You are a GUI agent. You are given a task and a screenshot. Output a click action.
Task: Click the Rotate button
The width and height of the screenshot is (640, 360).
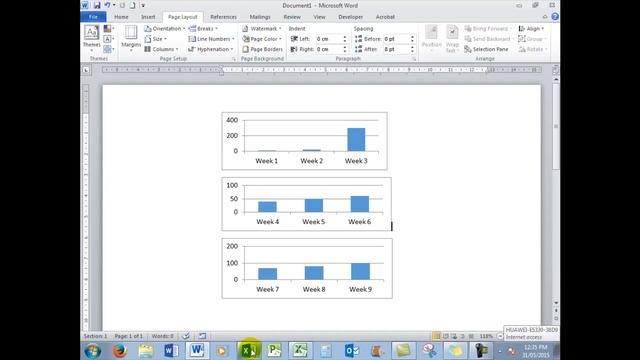pyautogui.click(x=533, y=49)
